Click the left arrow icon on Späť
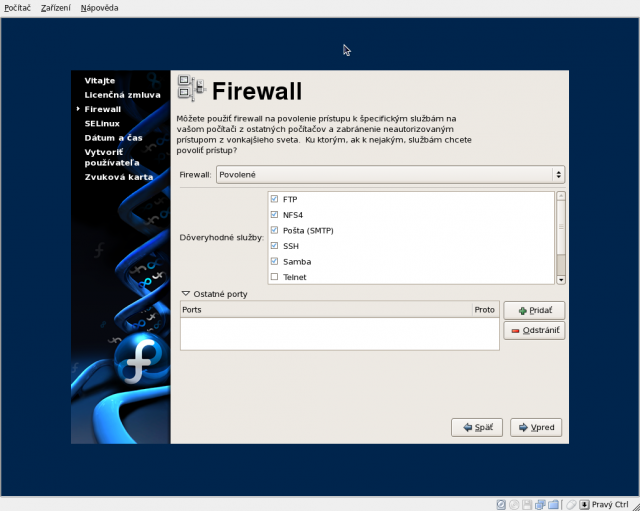Screen dimensions: 640x511 pyautogui.click(x=468, y=427)
